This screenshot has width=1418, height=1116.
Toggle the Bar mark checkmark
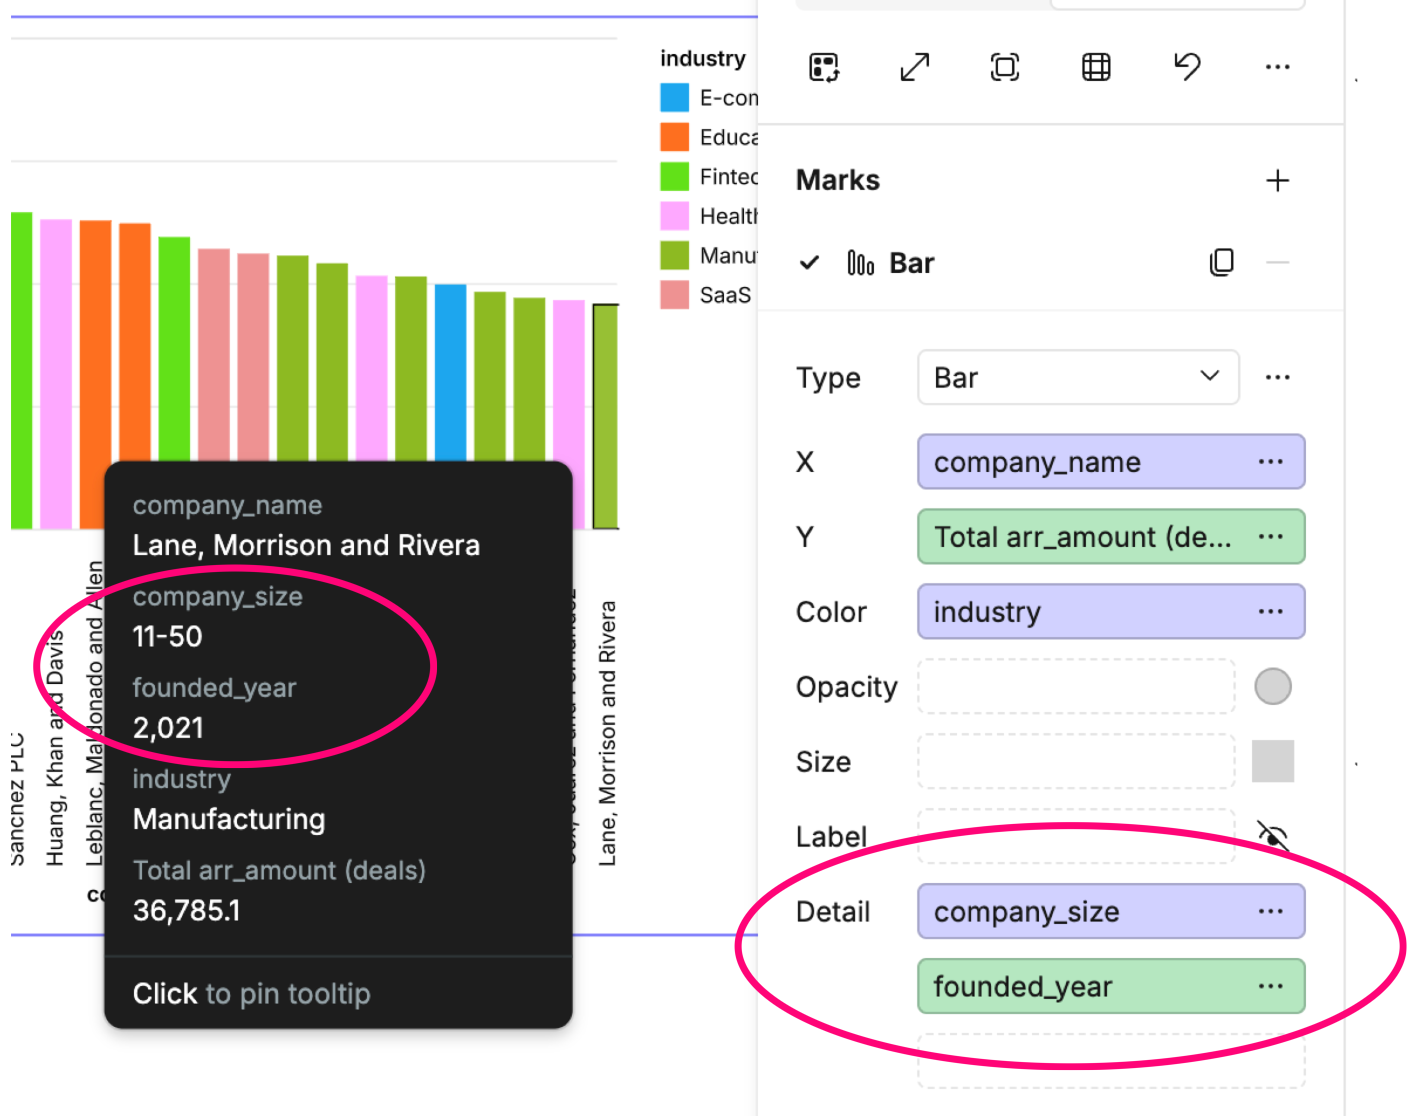coord(810,263)
